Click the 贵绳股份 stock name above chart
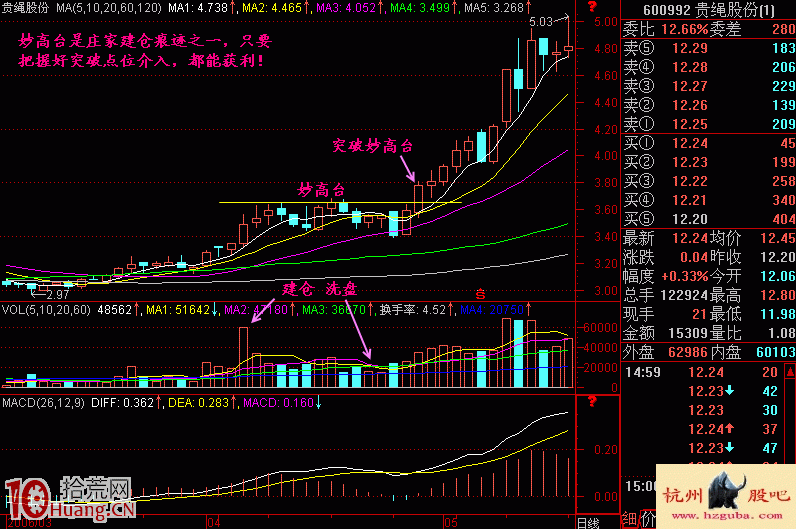 pyautogui.click(x=25, y=8)
